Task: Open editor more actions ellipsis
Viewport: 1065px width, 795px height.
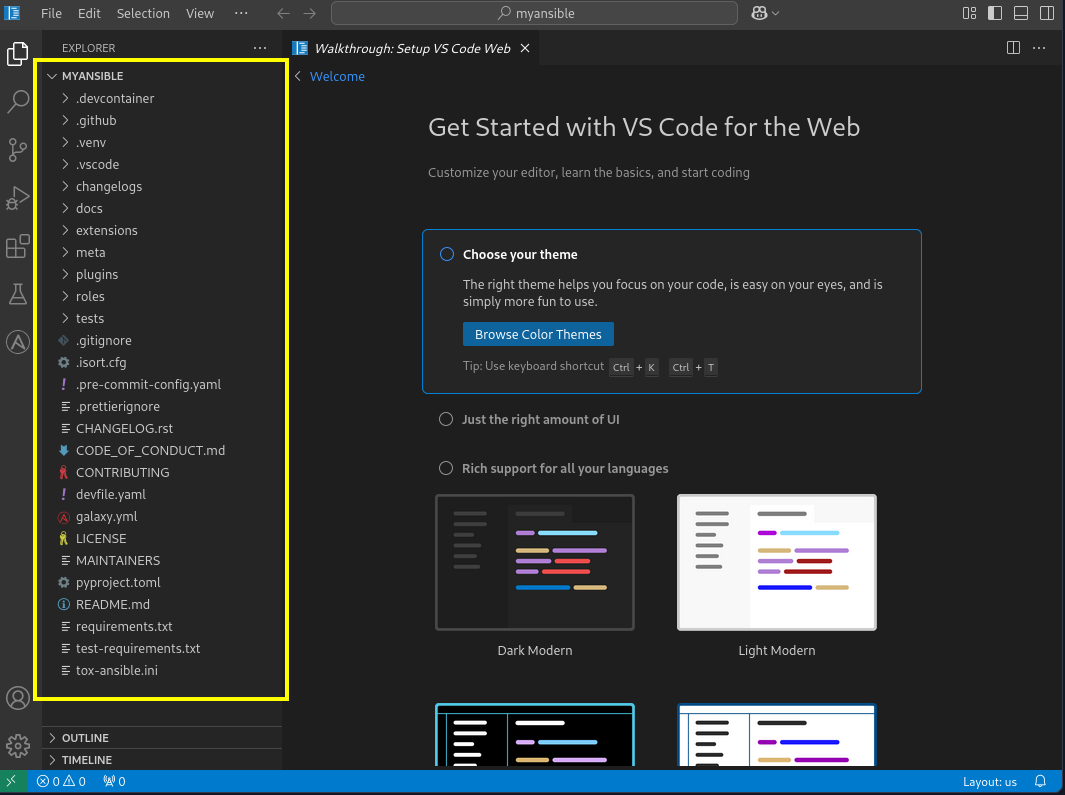Action: [1039, 48]
